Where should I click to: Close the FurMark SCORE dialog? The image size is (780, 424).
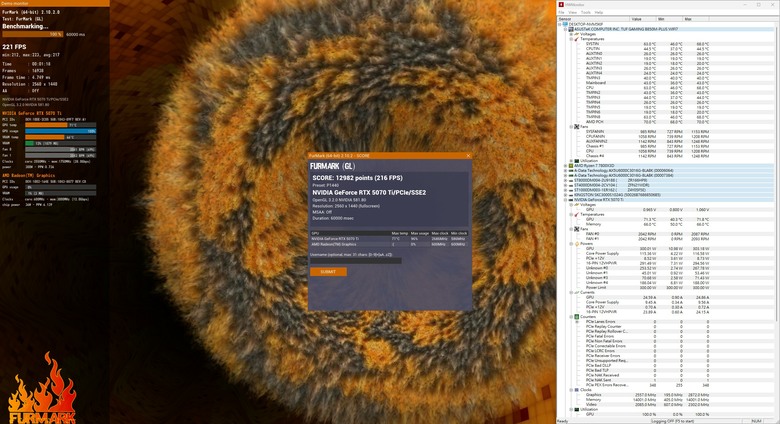tap(468, 156)
